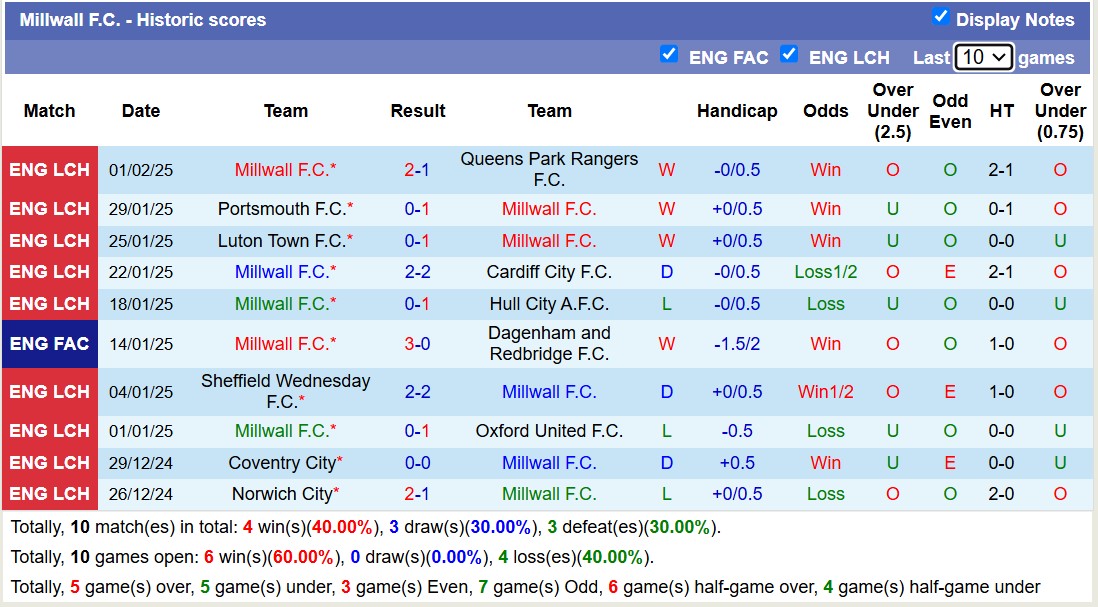The image size is (1098, 607).
Task: Open Portsmouth F.C. team page
Action: pyautogui.click(x=282, y=209)
